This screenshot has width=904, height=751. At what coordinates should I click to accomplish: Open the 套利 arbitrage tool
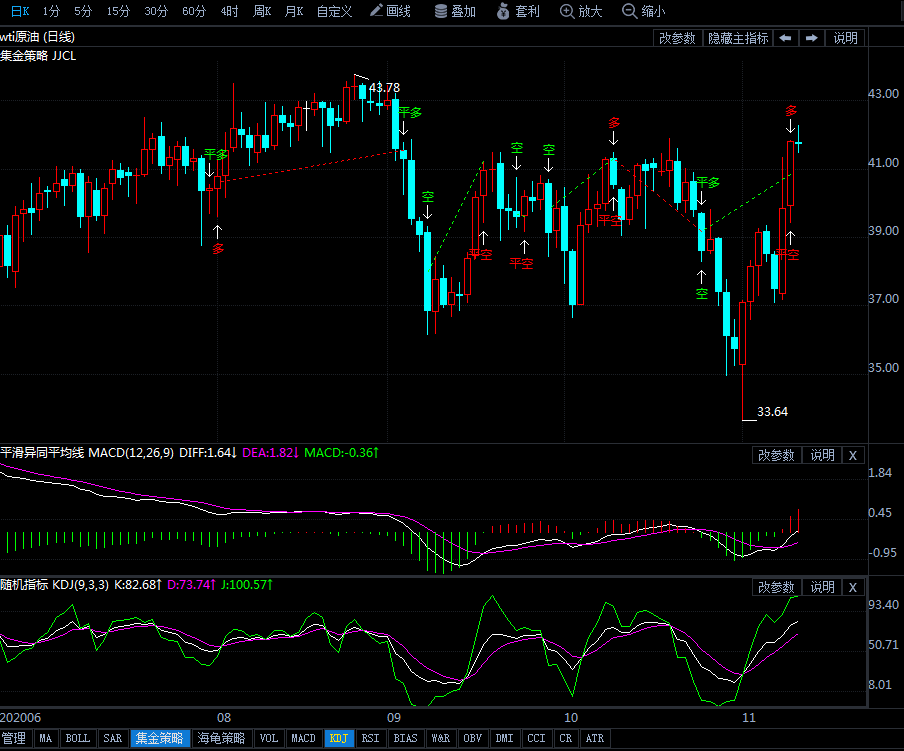tap(518, 11)
